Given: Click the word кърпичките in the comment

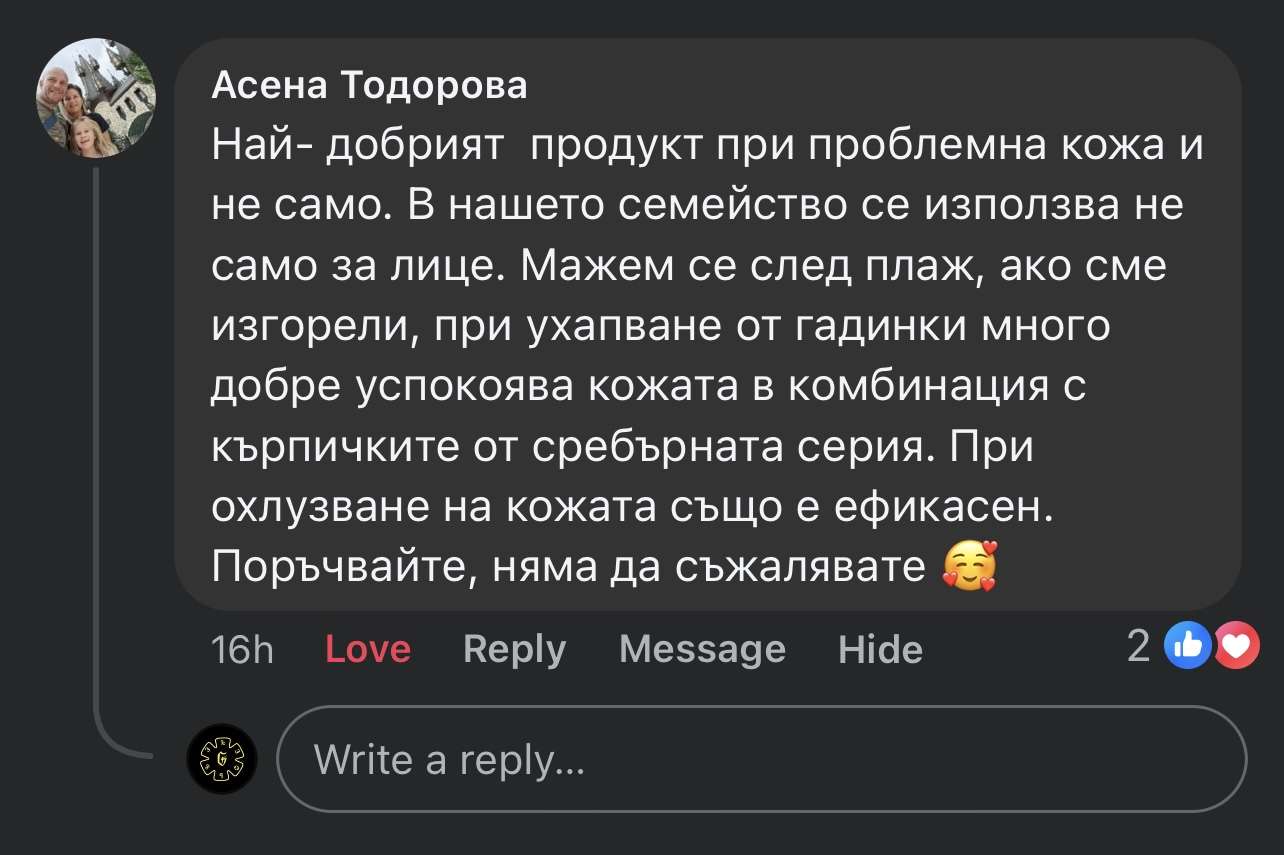Looking at the screenshot, I should pyautogui.click(x=336, y=447).
